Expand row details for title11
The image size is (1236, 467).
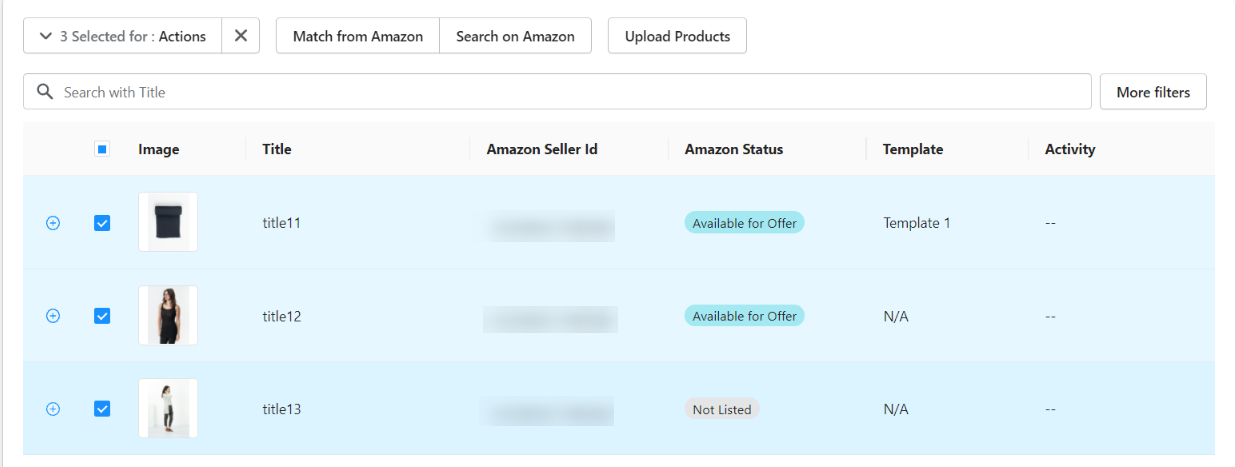53,223
